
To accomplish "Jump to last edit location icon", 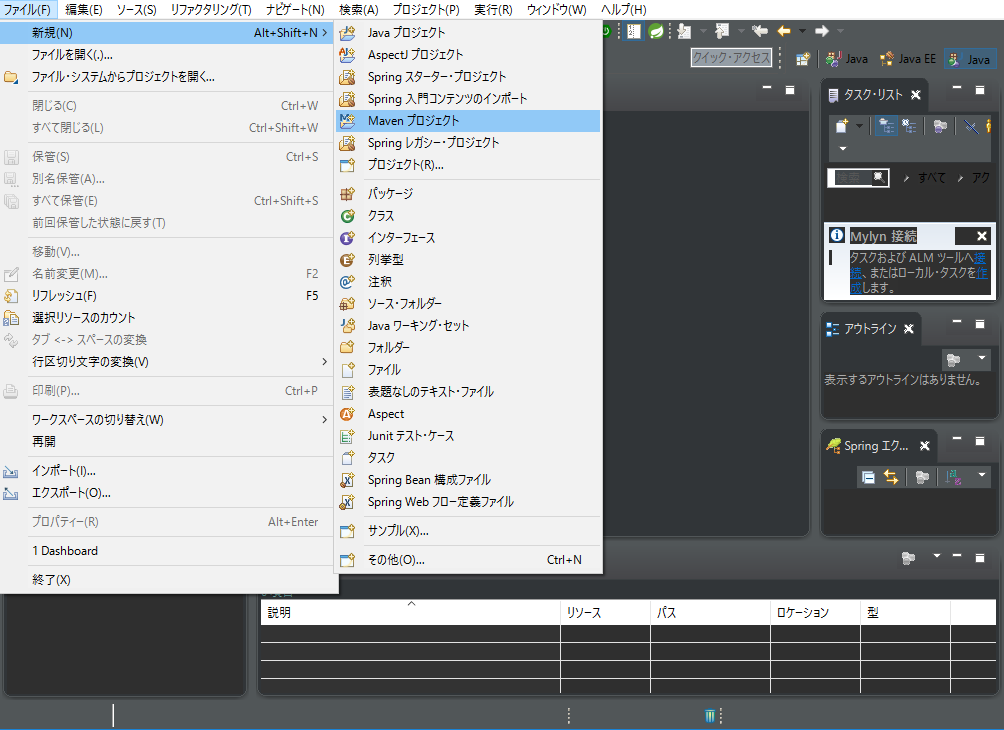I will 759,31.
